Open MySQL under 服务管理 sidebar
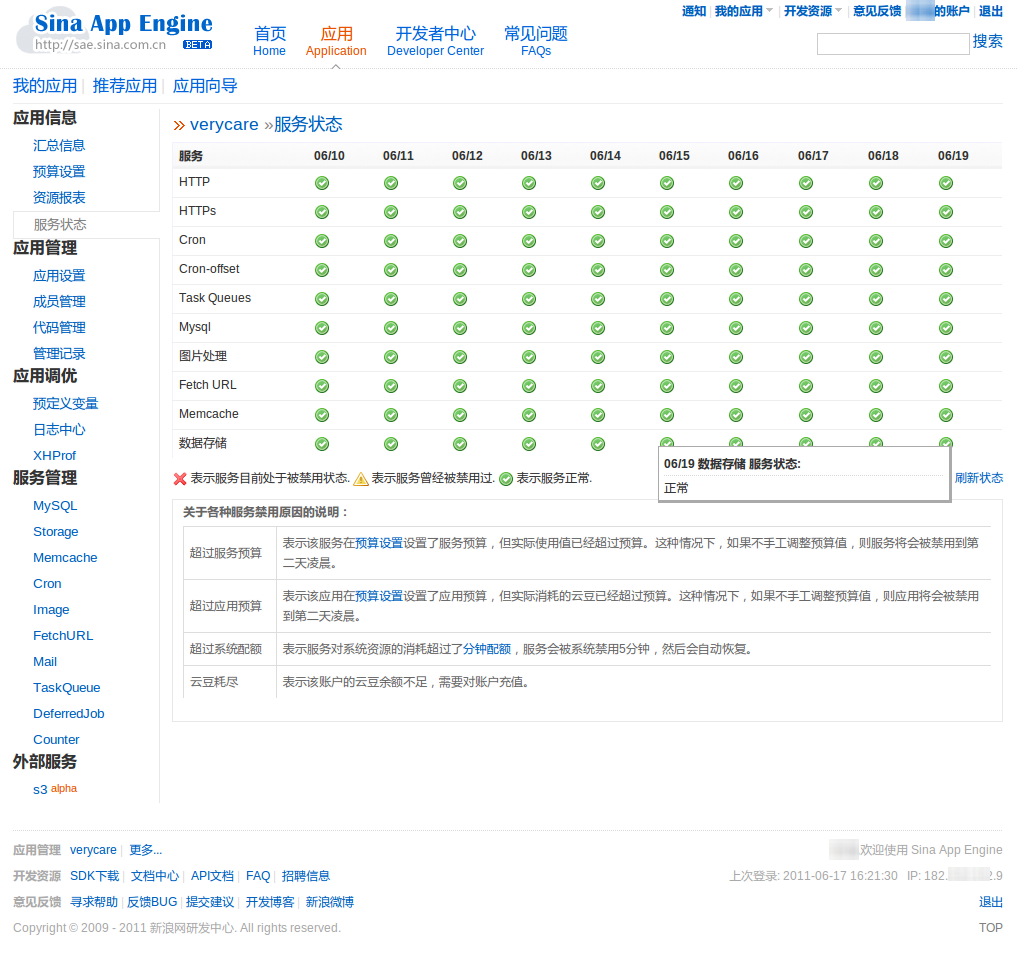 point(55,506)
